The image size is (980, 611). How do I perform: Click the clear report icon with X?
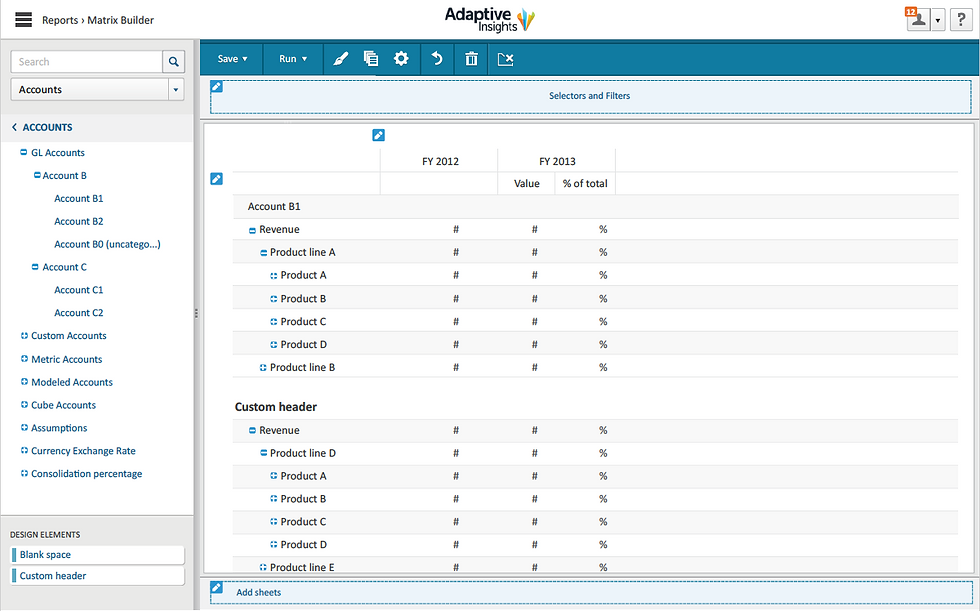pos(505,59)
